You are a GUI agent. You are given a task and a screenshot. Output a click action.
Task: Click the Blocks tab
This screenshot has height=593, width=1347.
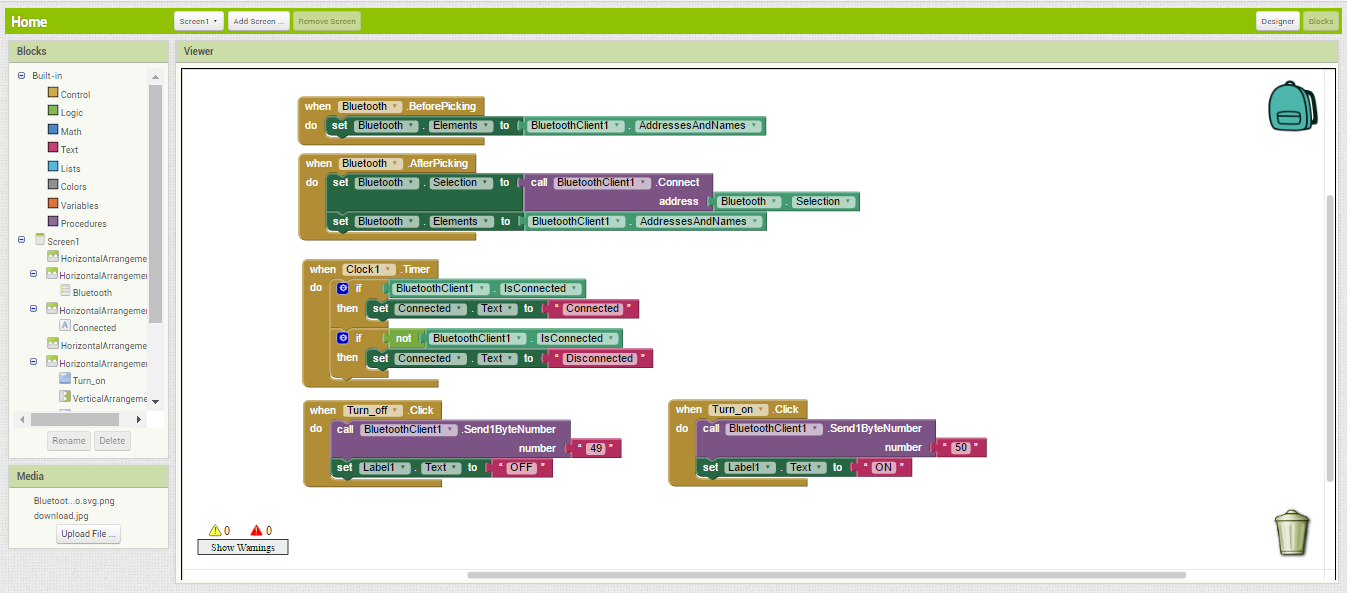(1321, 20)
